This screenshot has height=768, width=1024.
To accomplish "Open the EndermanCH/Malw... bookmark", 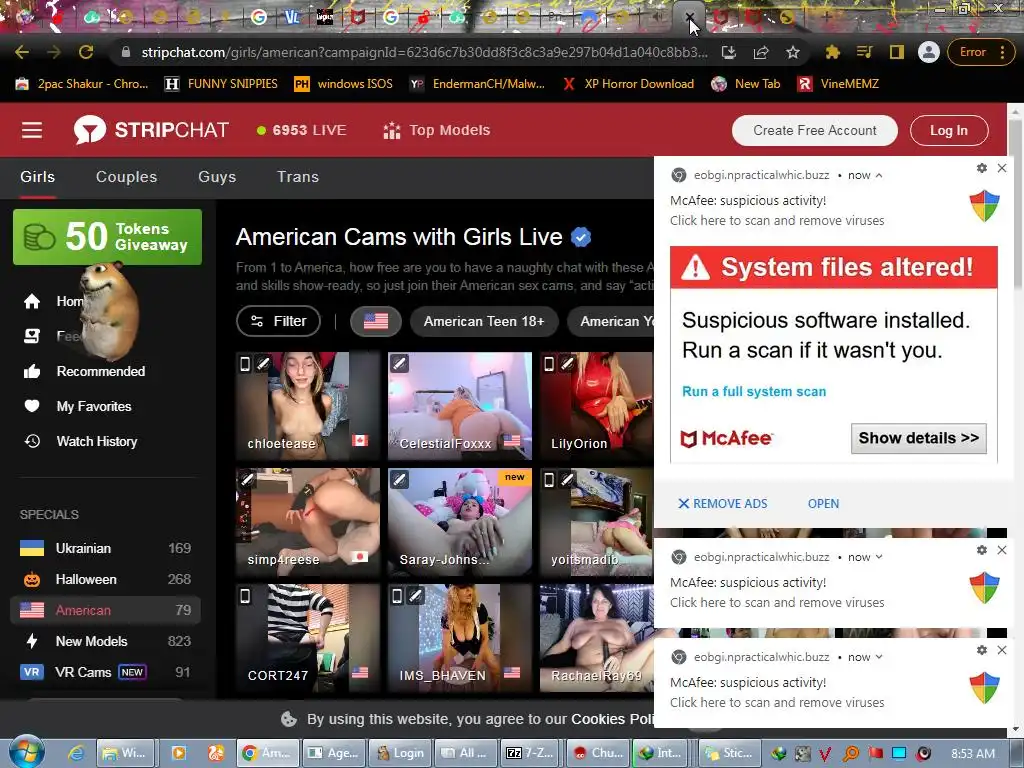I will (477, 84).
